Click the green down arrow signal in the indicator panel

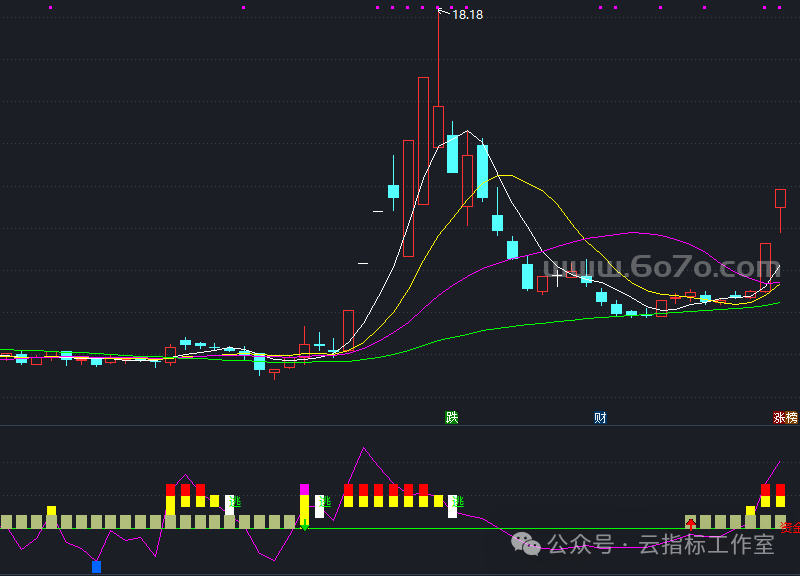305,525
